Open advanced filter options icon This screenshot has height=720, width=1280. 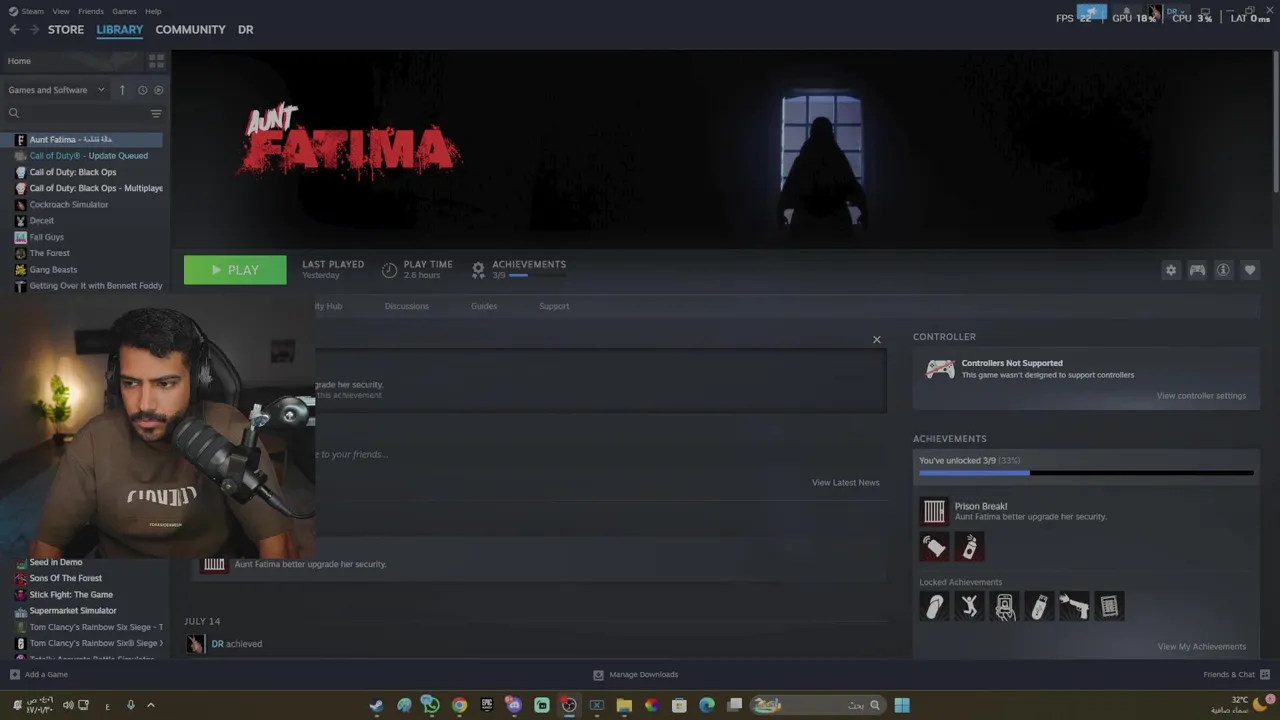click(x=156, y=114)
